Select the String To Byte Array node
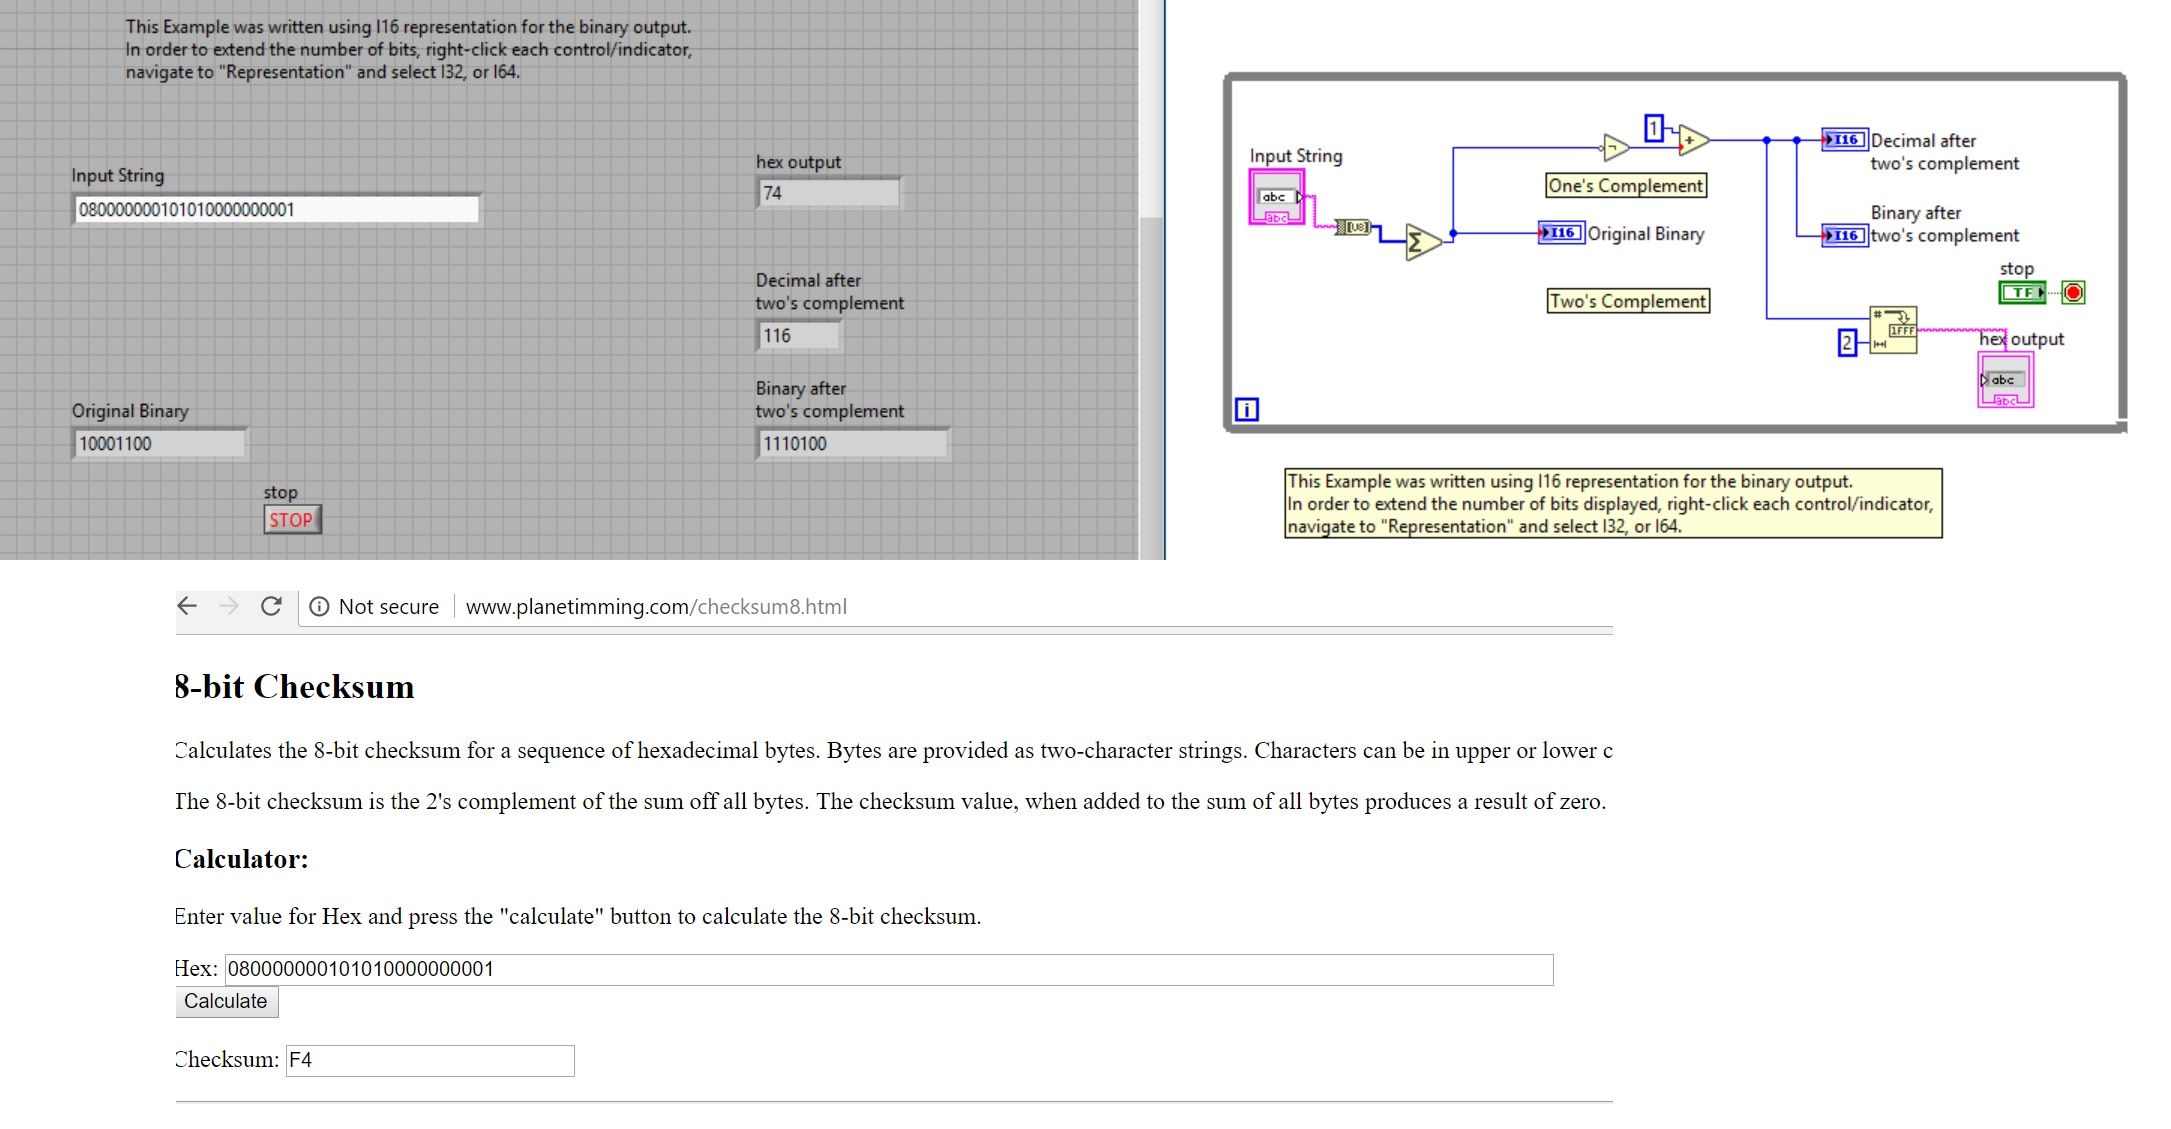The height and width of the screenshot is (1129, 2171). 1353,227
